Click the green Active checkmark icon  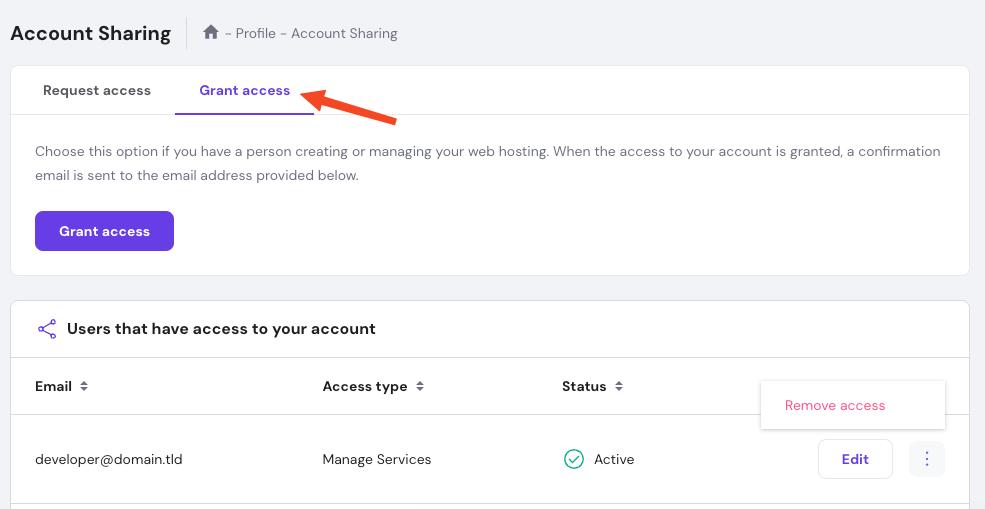pos(573,460)
